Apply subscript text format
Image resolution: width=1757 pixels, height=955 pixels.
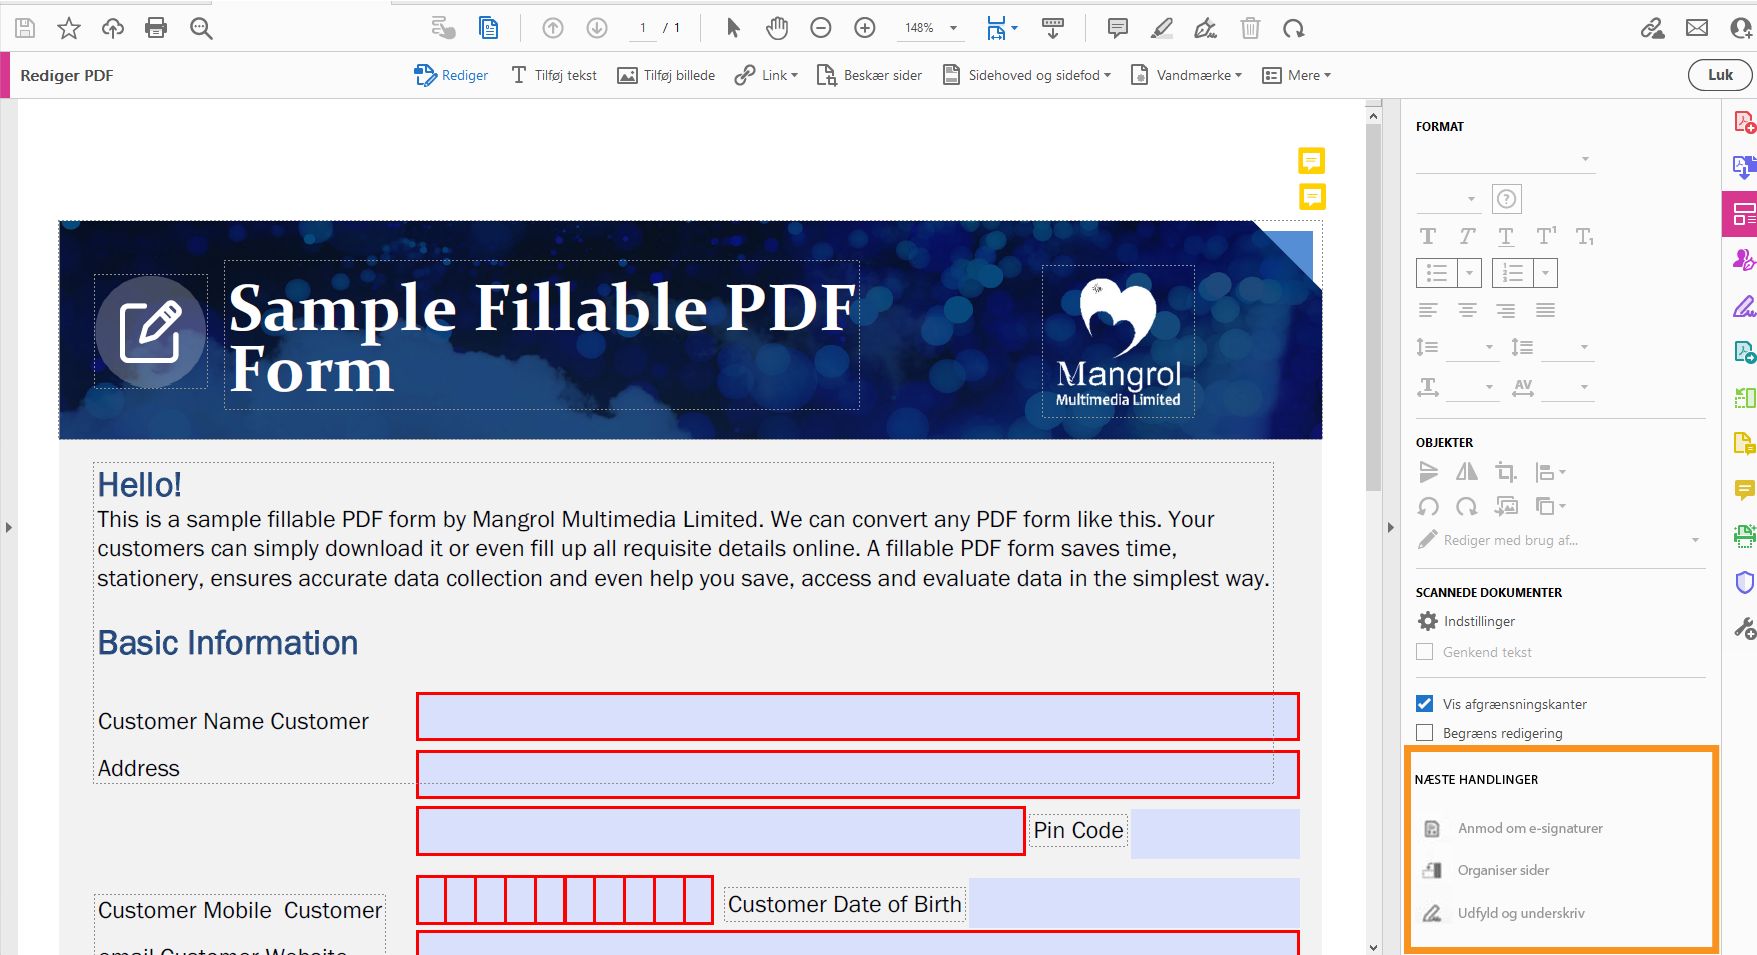(x=1585, y=236)
